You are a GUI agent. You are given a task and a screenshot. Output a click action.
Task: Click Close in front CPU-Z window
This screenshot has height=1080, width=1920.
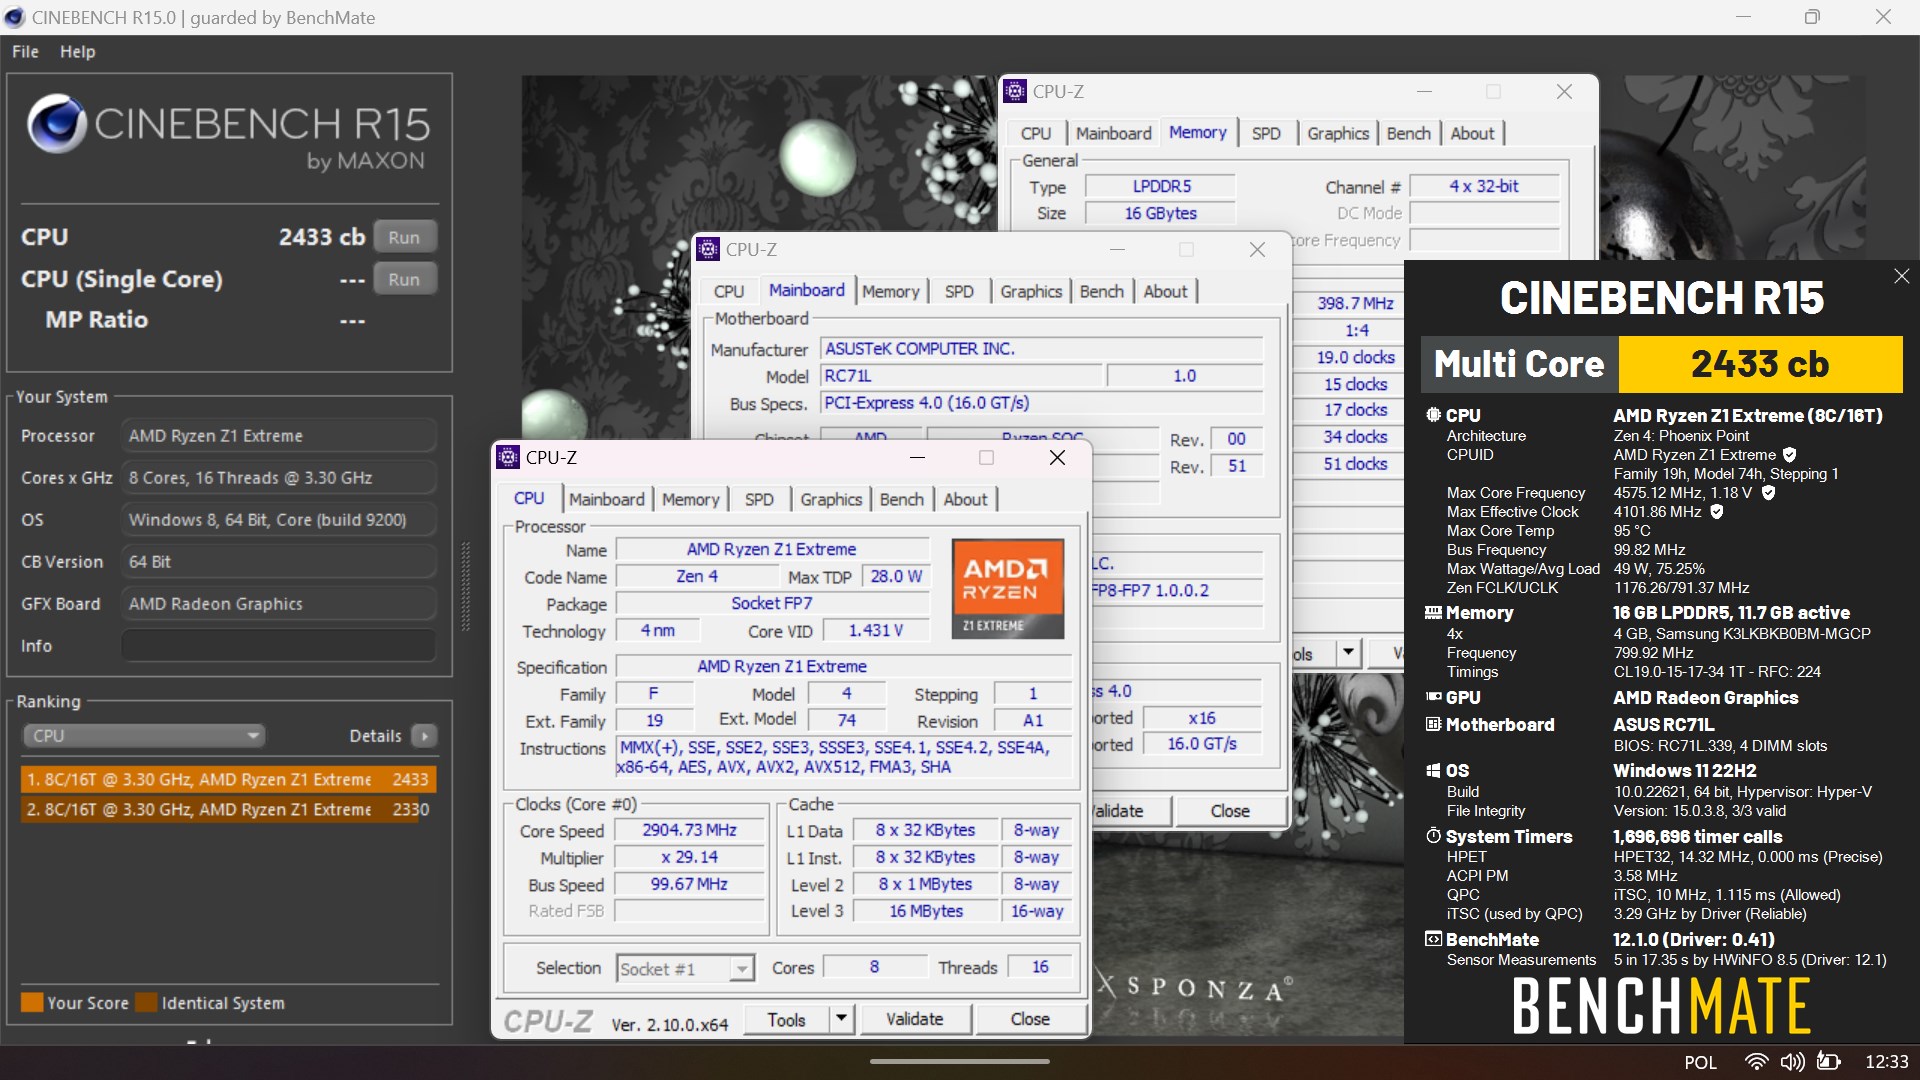click(1030, 1018)
